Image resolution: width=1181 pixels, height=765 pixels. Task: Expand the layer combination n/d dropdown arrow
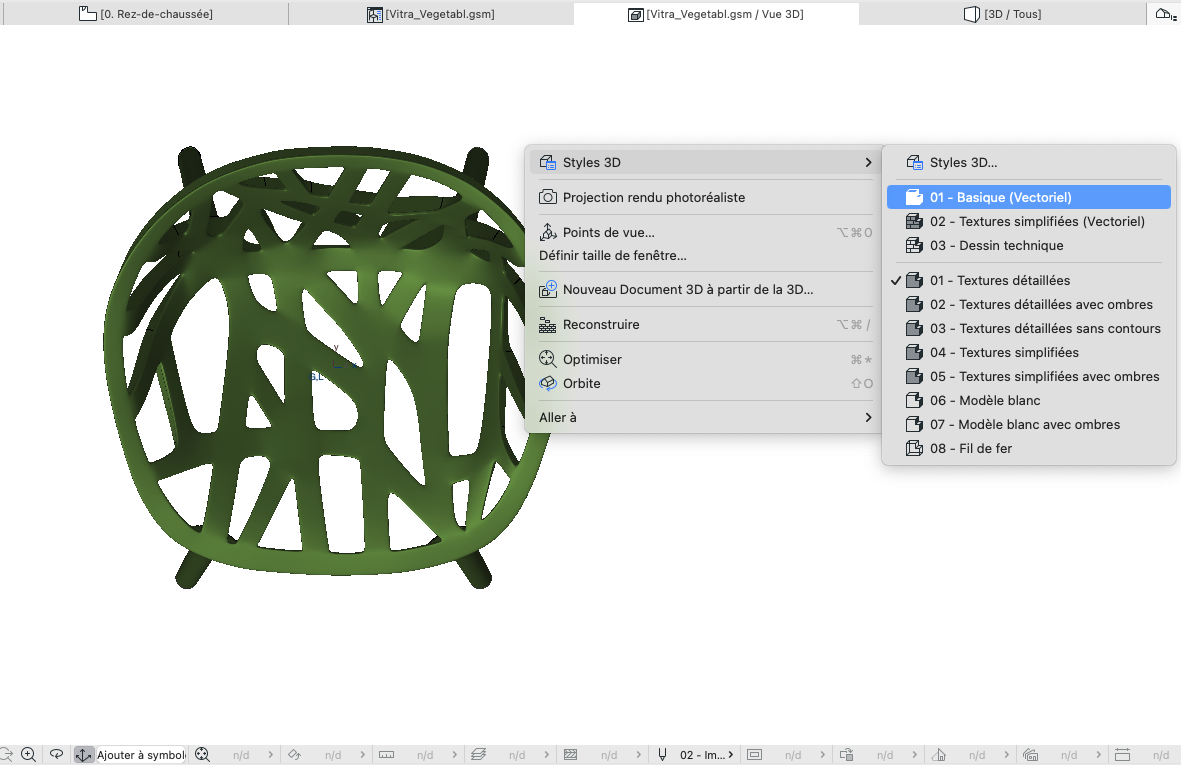547,754
